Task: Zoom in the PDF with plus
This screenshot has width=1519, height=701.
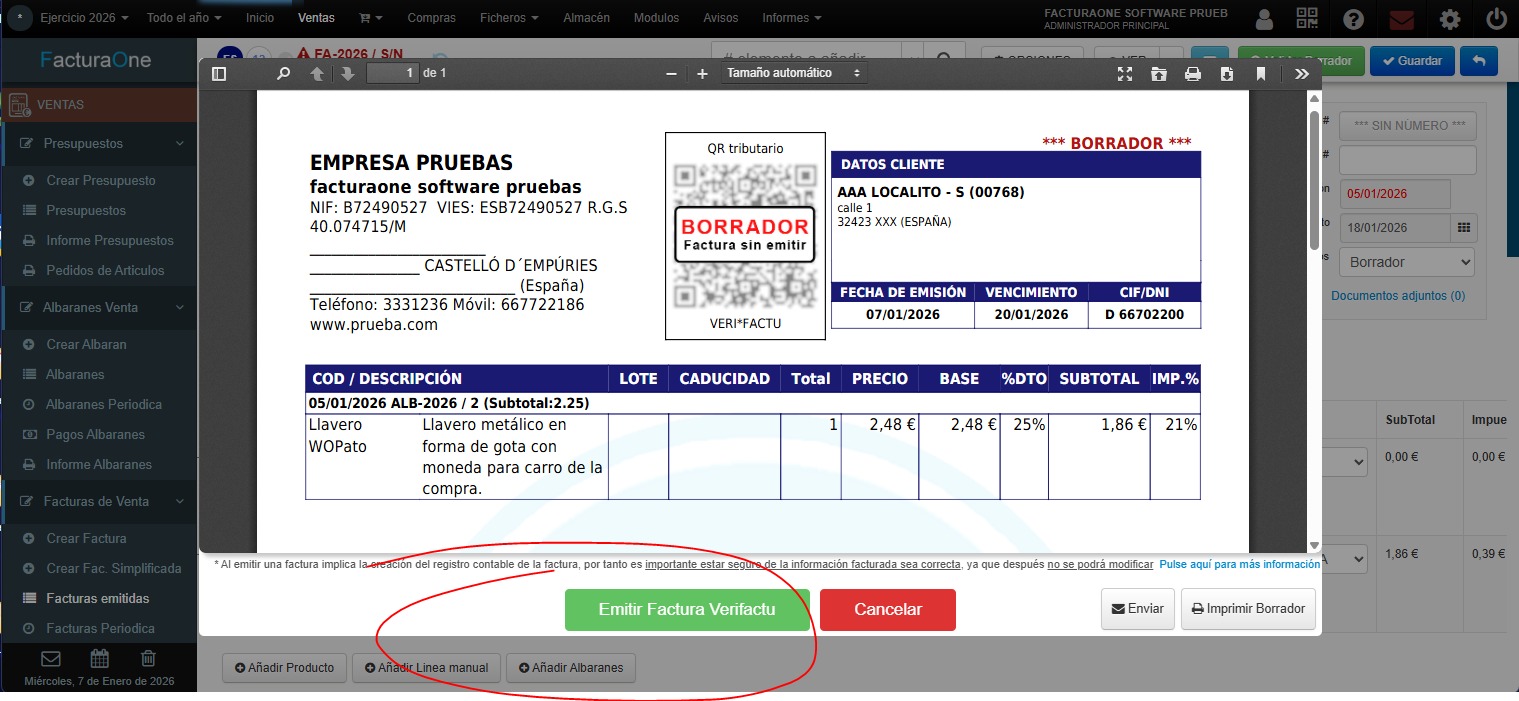Action: click(x=702, y=74)
